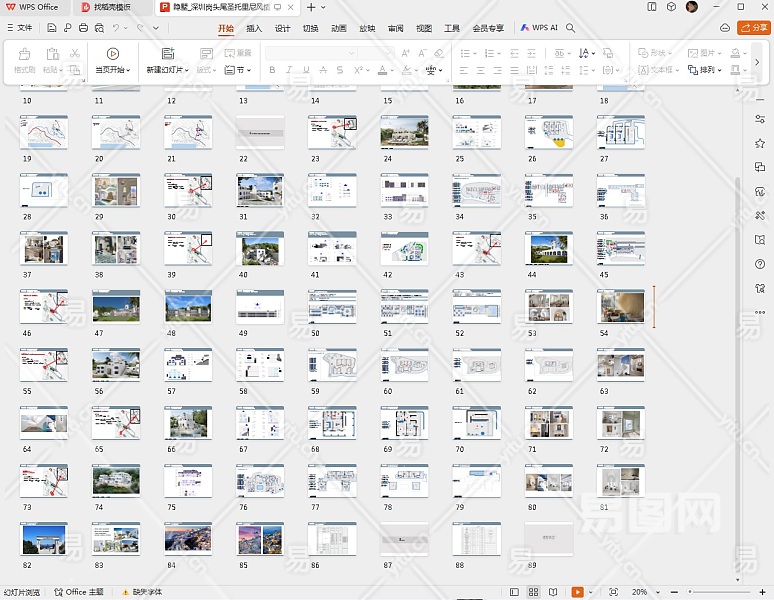Viewport: 774px width, 600px height.
Task: Open the 插入 ribbon tab
Action: click(x=254, y=28)
